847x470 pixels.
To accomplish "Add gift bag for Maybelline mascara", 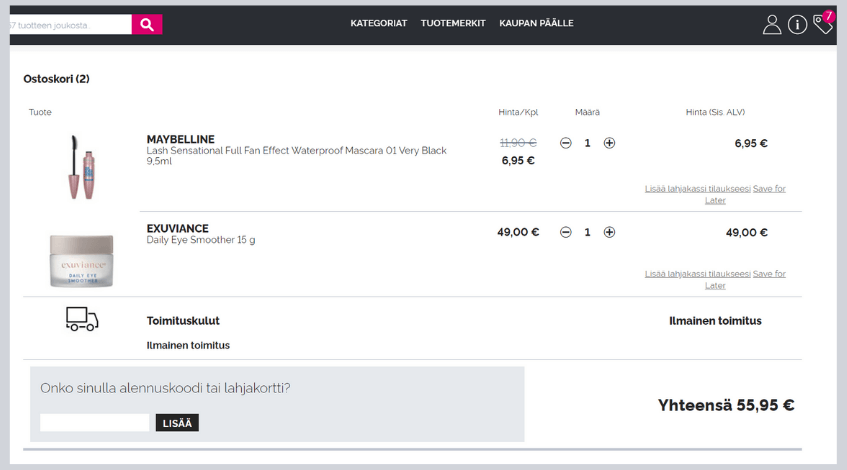I will [697, 189].
